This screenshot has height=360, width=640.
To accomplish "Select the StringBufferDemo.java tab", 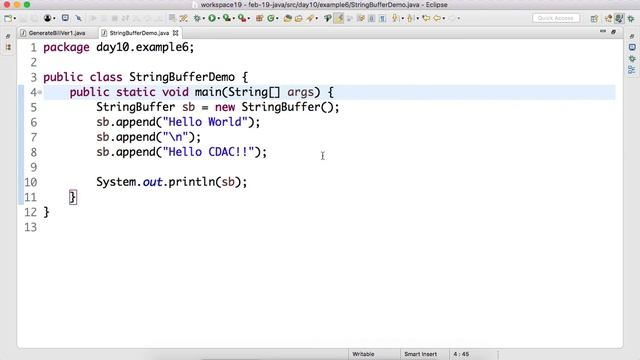I will 139,33.
